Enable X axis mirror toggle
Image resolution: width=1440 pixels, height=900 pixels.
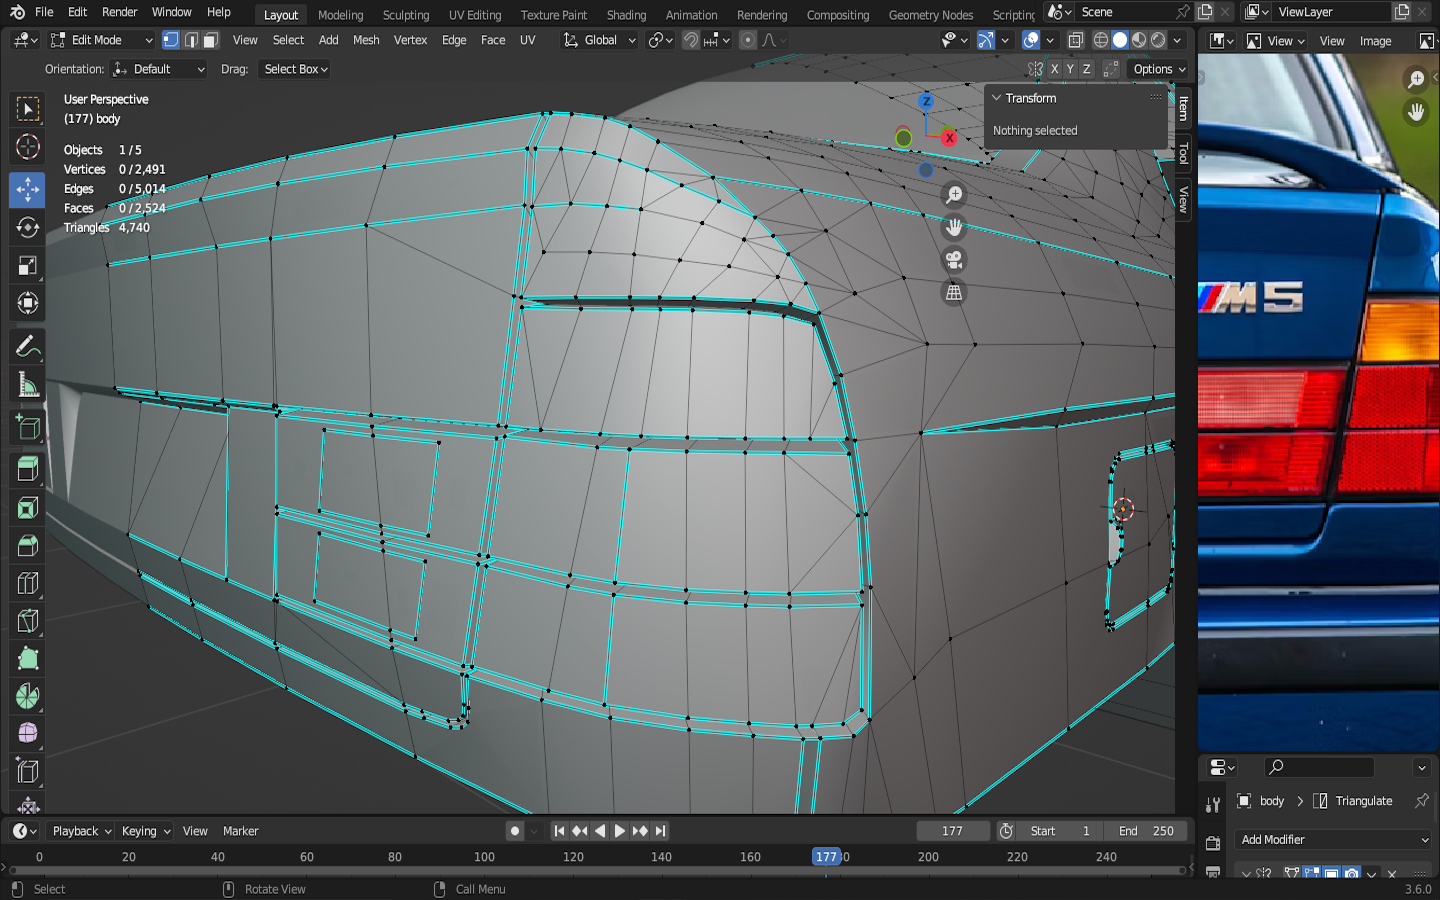click(1054, 69)
